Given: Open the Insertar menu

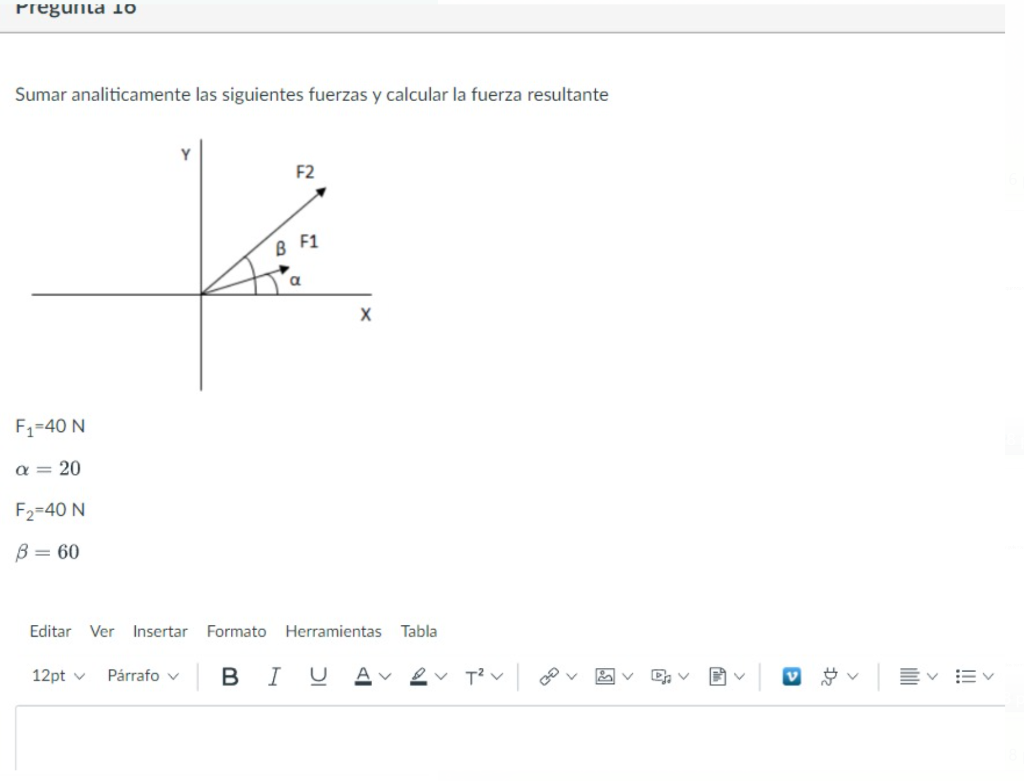Looking at the screenshot, I should (160, 631).
